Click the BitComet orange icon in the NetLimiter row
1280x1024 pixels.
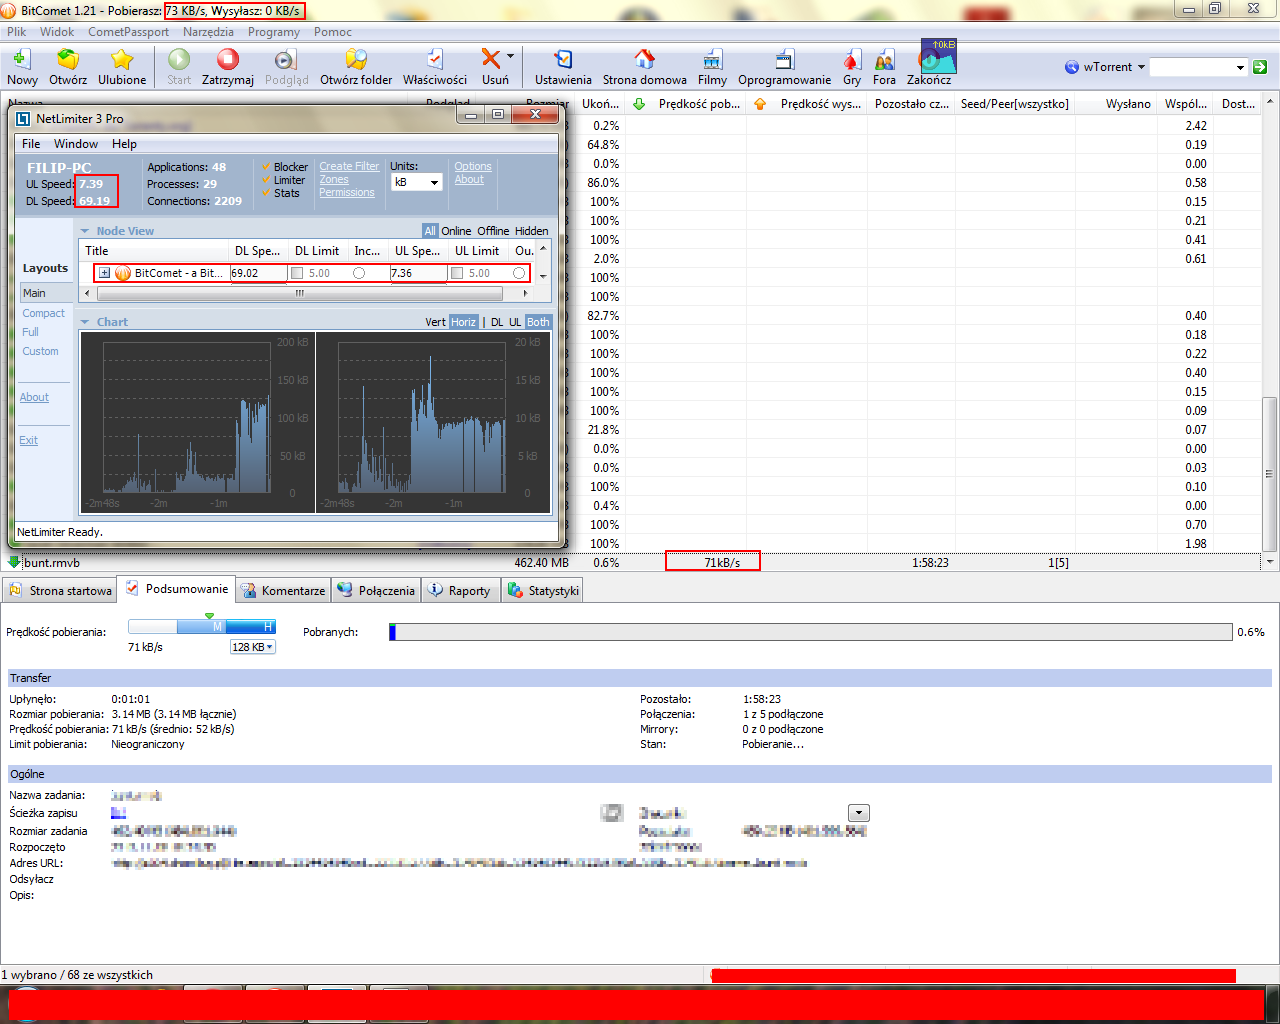click(x=123, y=273)
